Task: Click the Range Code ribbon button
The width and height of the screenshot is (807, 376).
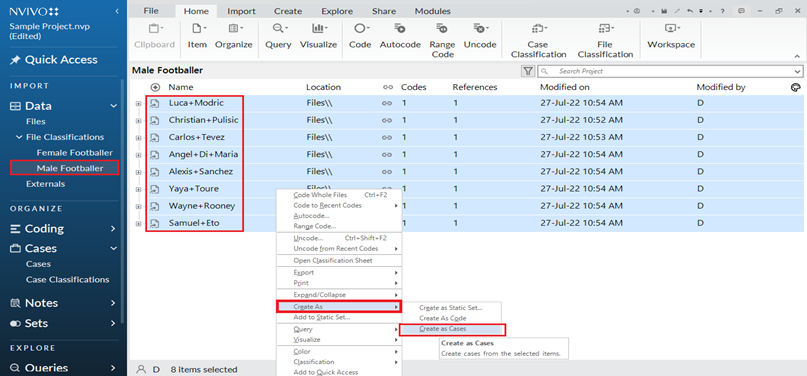Action: point(442,40)
